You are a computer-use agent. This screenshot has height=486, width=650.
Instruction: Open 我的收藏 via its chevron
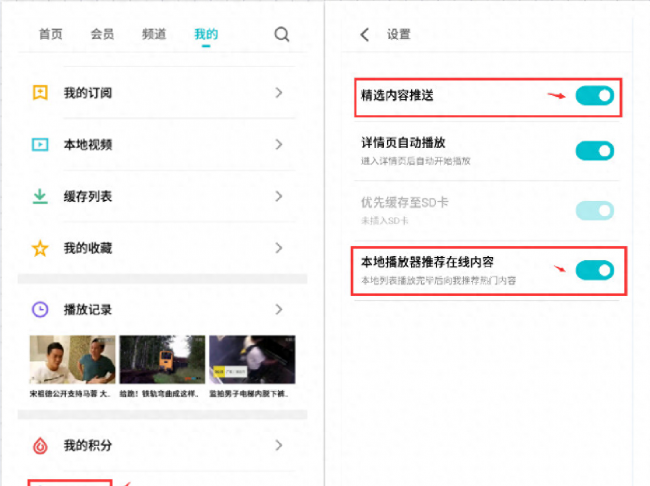(x=279, y=248)
